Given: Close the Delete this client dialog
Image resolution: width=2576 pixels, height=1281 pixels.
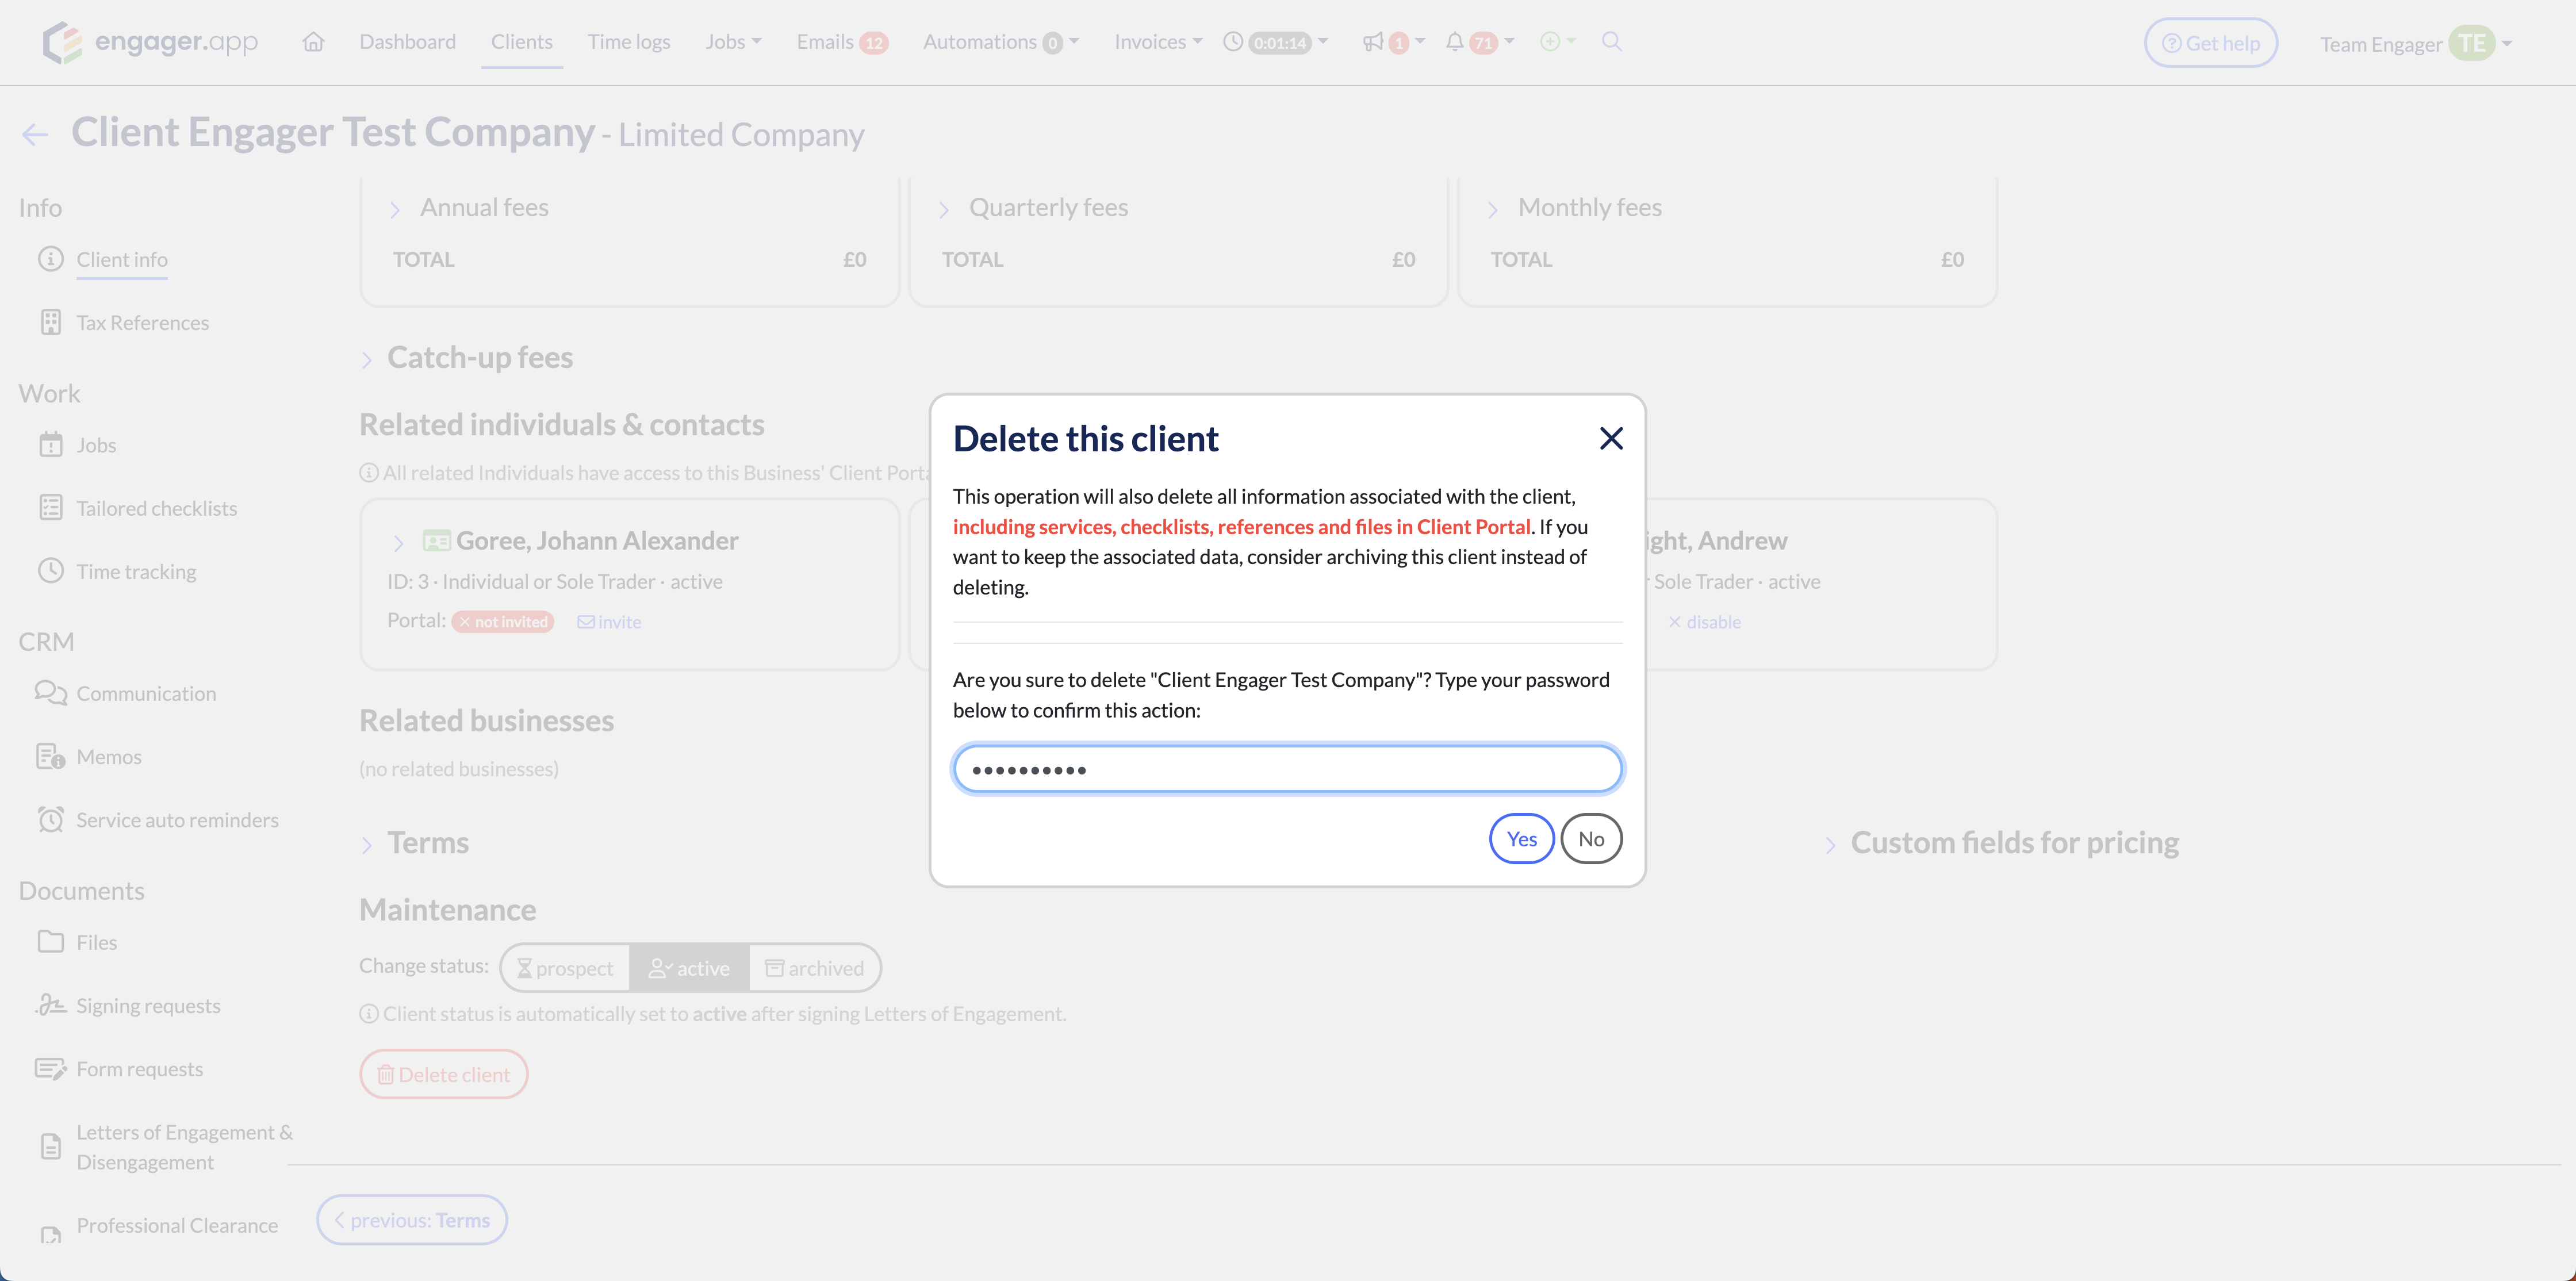Looking at the screenshot, I should click(x=1610, y=438).
